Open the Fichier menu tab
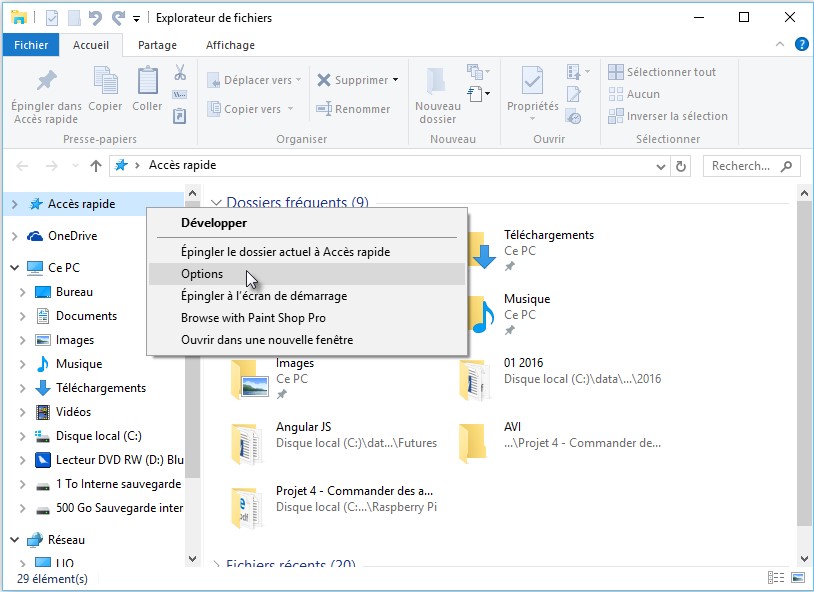Image resolution: width=814 pixels, height=592 pixels. point(31,45)
